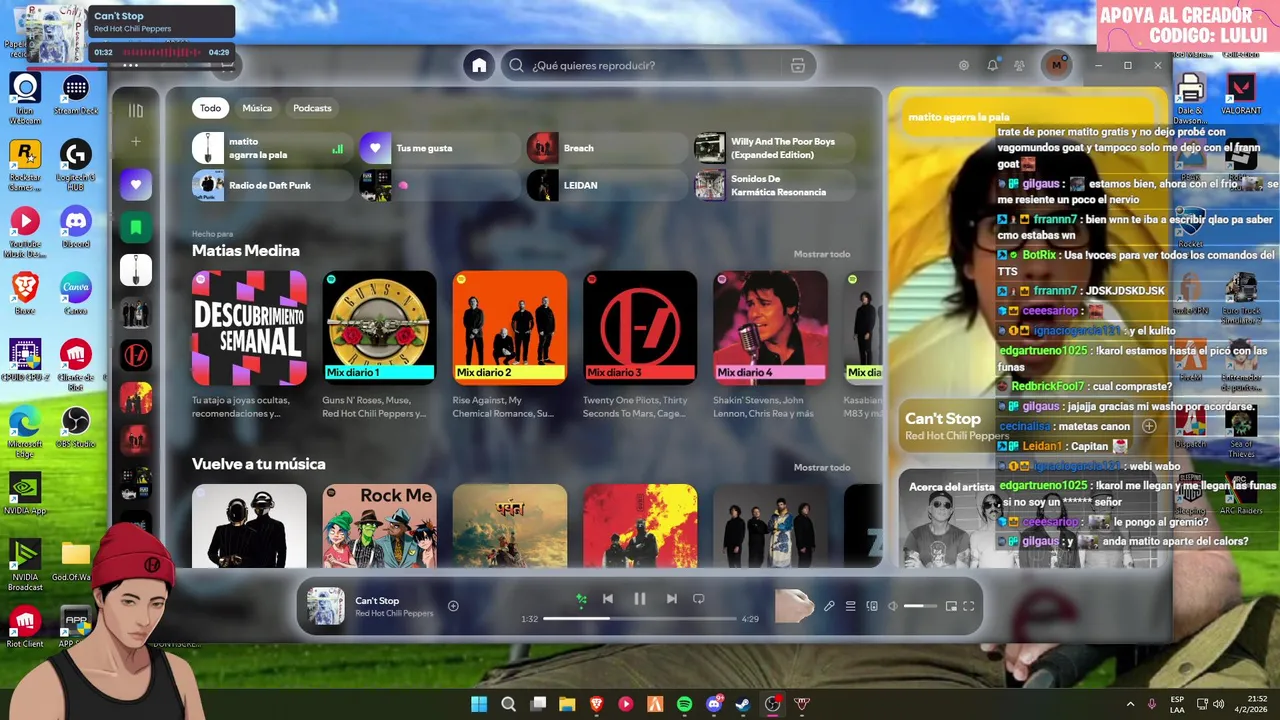Toggle smart shuffle in player bar
The height and width of the screenshot is (720, 1280).
point(581,599)
